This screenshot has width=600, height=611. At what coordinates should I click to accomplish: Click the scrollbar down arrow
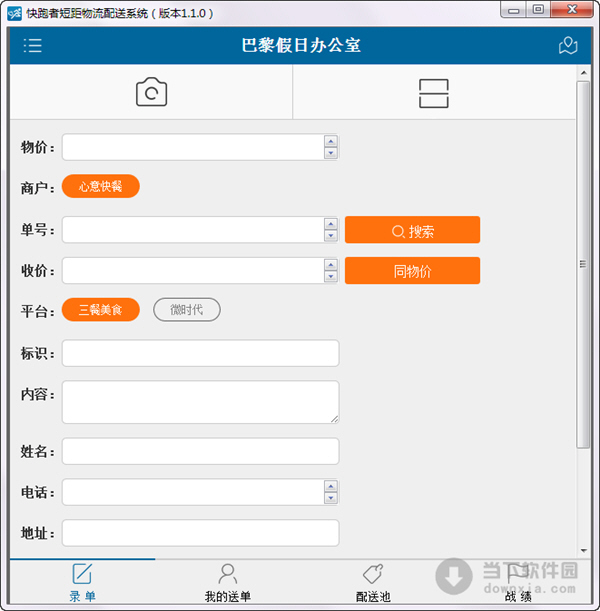click(x=583, y=551)
